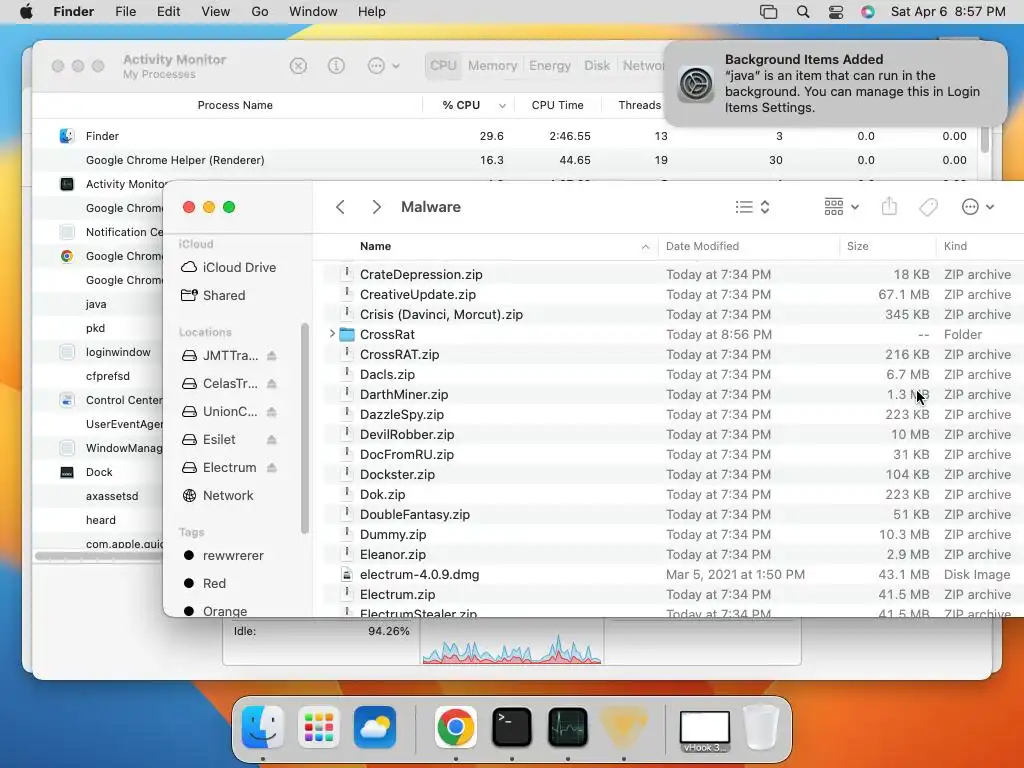Eject the CelasTr... volume
The image size is (1024, 768).
(x=272, y=384)
